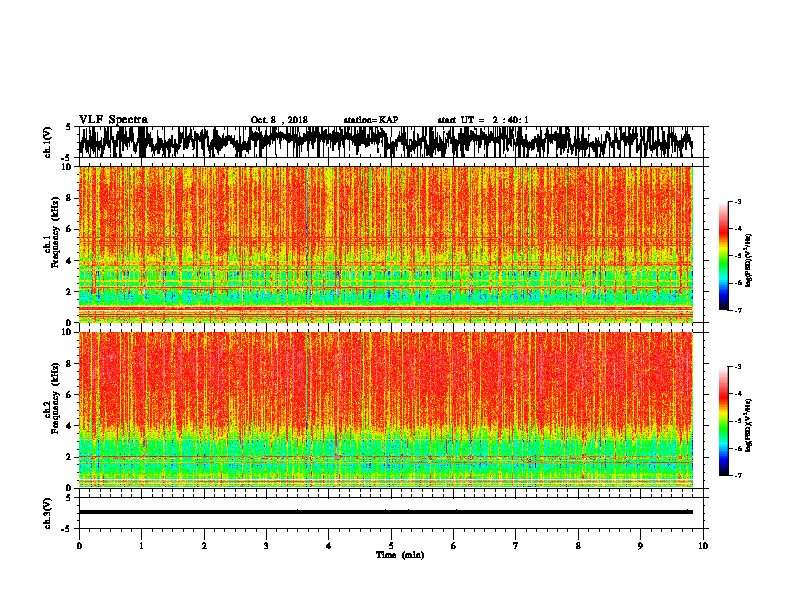
Task: Click the log(PSD) label beside ch.2 colorbar
Action: click(x=748, y=425)
